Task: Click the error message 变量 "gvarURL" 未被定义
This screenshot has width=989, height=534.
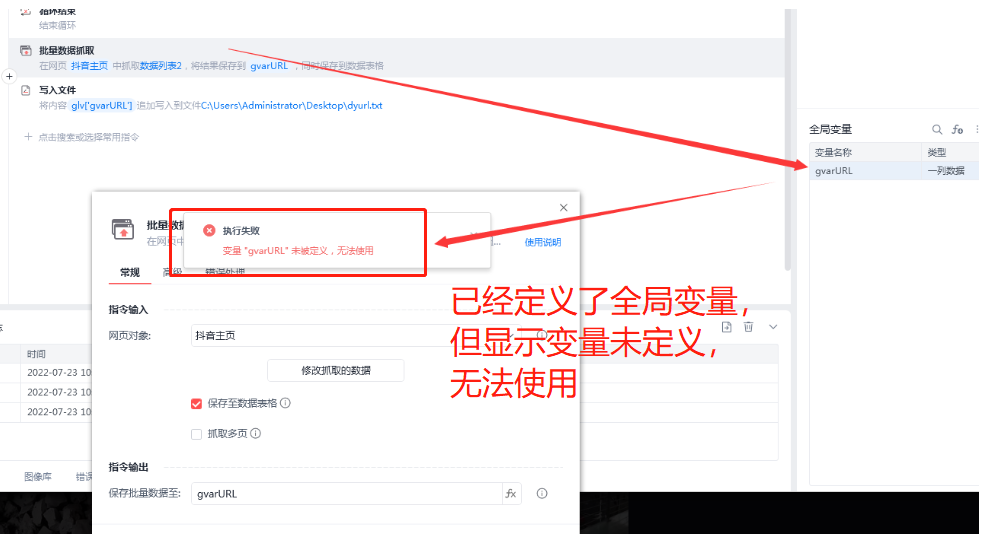Action: [x=298, y=250]
